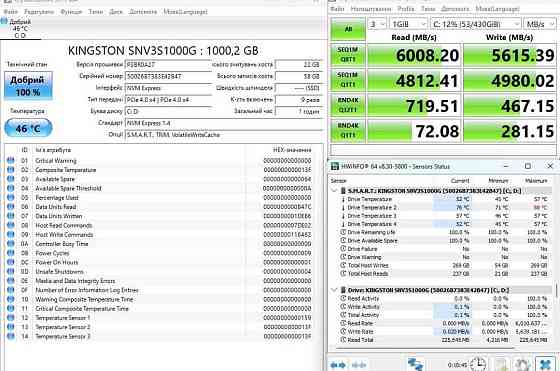This screenshot has height=371, width=560.
Task: Run the SEQ1M Q8T1 test button
Action: click(348, 54)
